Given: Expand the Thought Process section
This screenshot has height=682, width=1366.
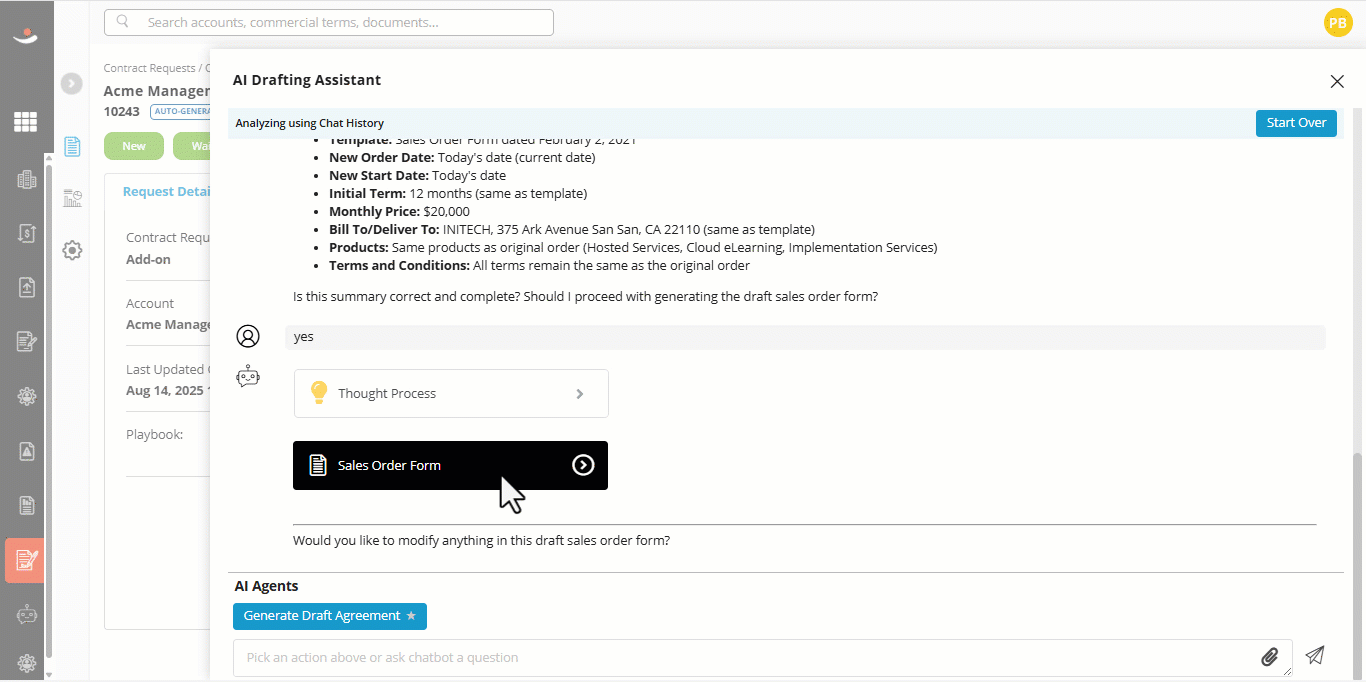Looking at the screenshot, I should [x=451, y=394].
